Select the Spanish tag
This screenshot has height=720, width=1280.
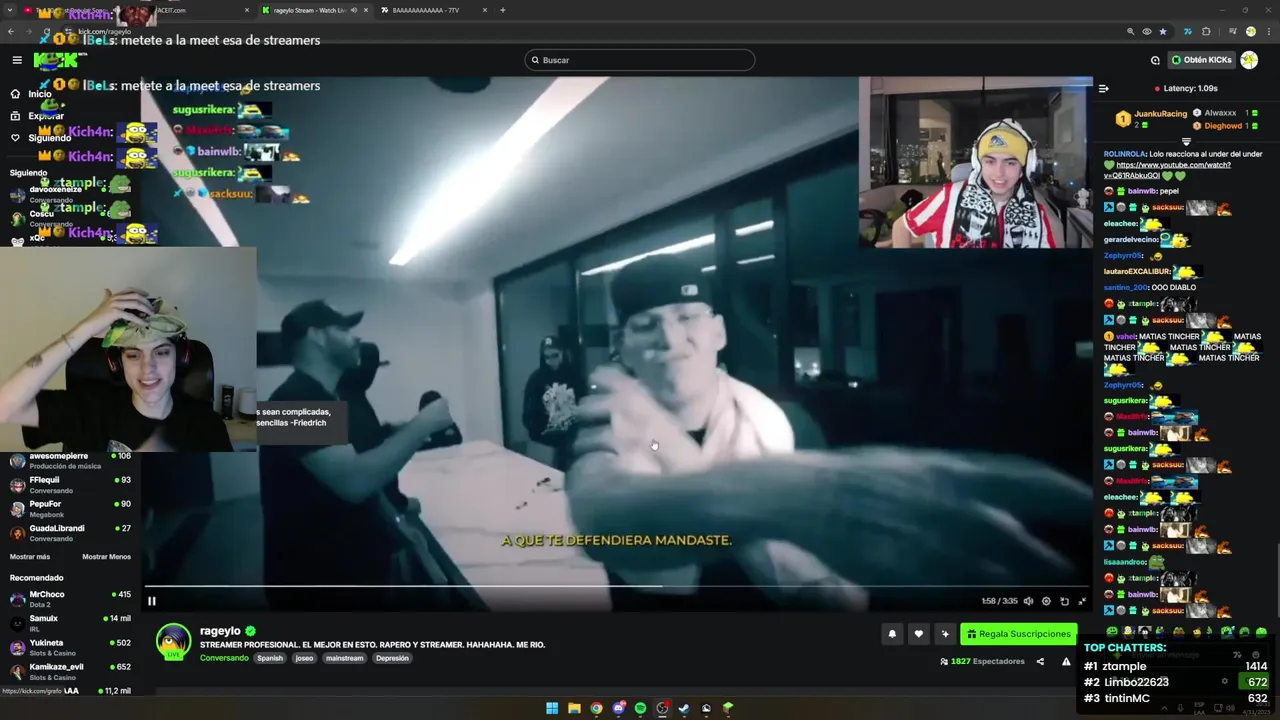pos(270,658)
